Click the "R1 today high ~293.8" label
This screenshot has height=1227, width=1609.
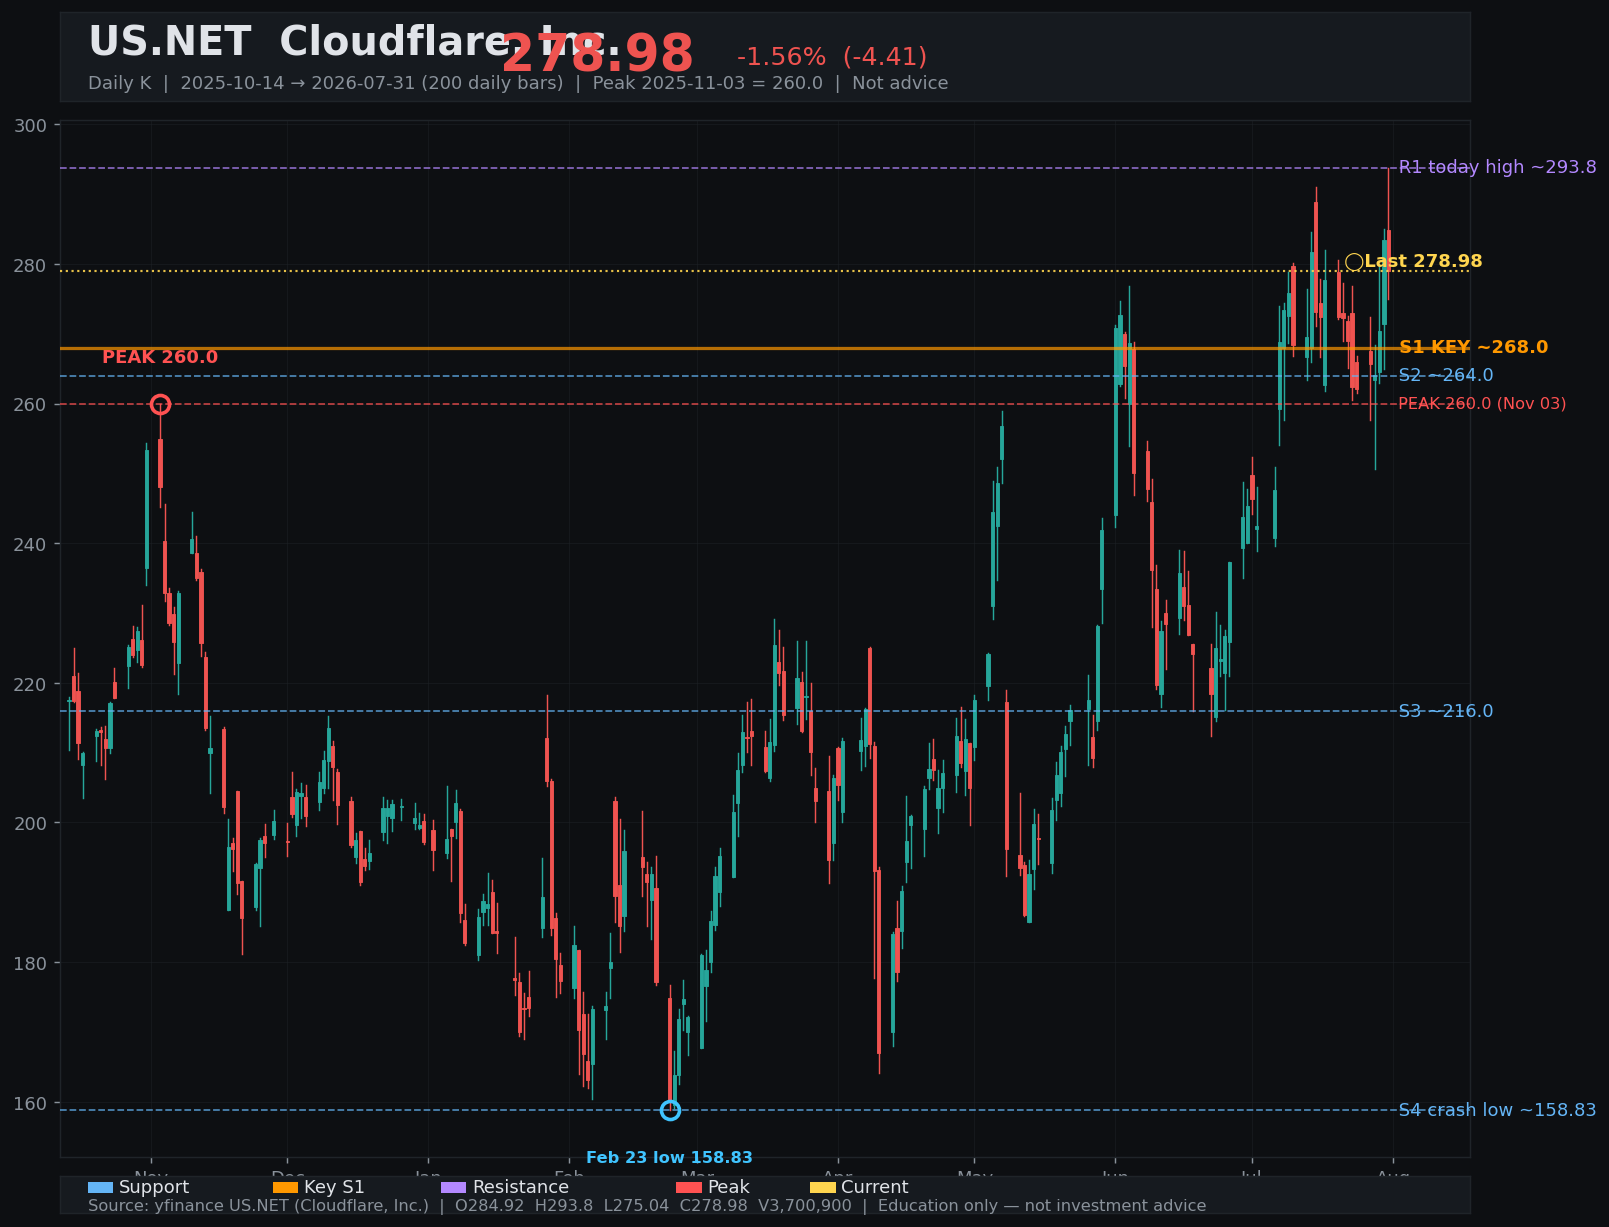1497,167
